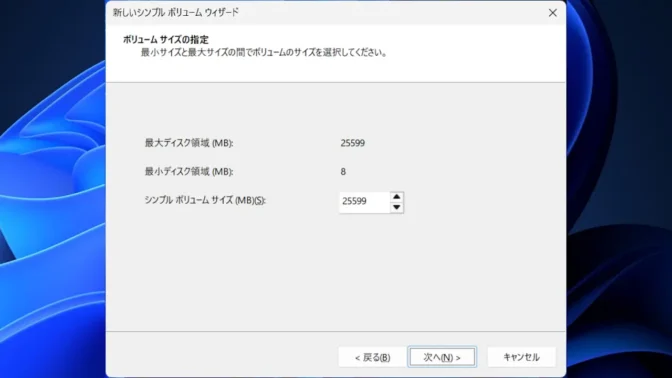Focus the シンプル ボリューム サイズ input field
The height and width of the screenshot is (378, 672).
tap(364, 201)
